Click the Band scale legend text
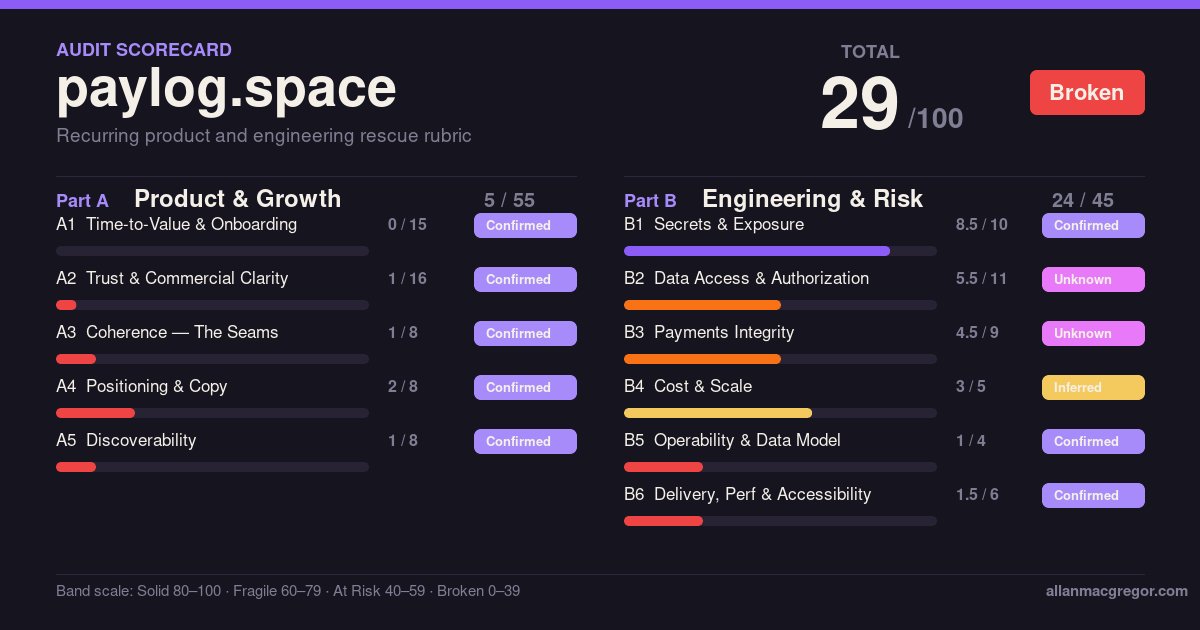This screenshot has width=1200, height=630. 288,591
